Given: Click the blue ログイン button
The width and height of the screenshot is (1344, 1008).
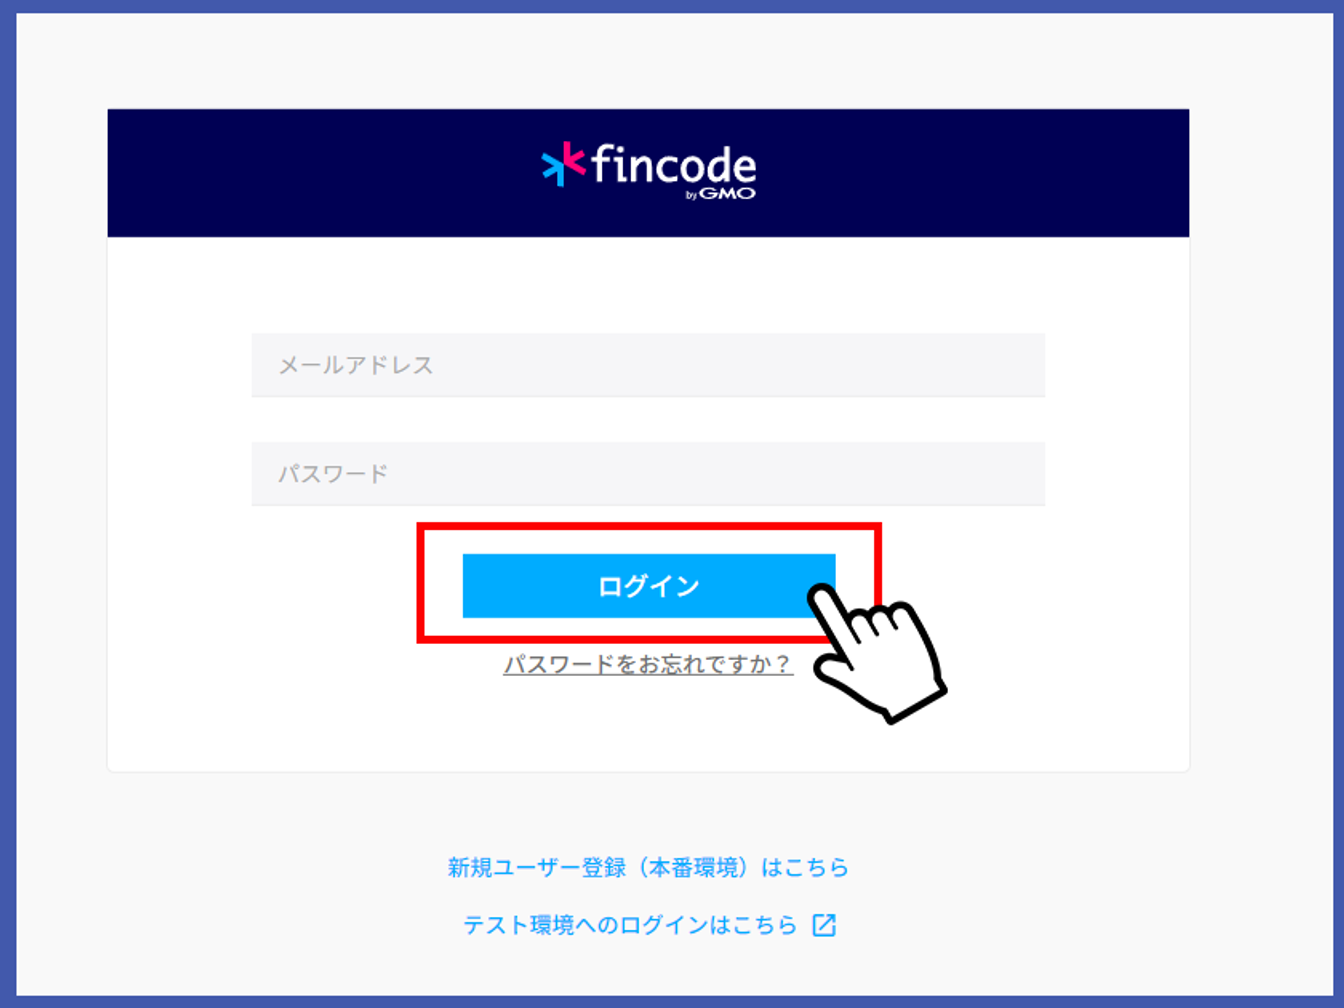Looking at the screenshot, I should pyautogui.click(x=648, y=586).
